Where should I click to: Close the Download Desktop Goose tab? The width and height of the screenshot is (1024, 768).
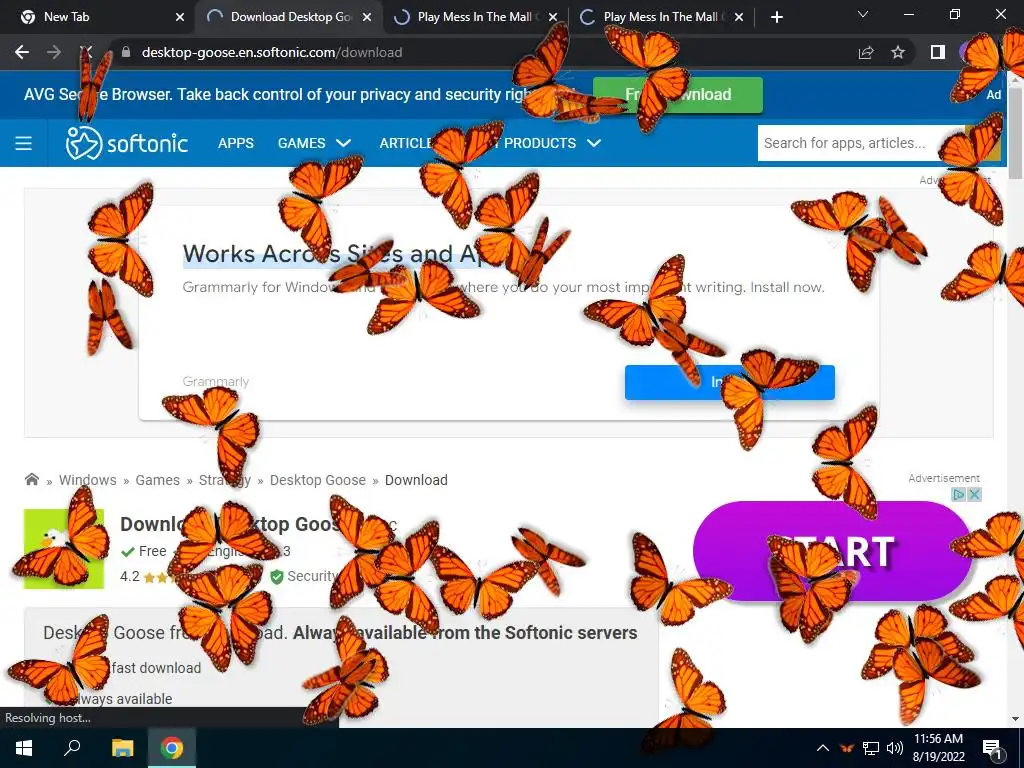367,18
